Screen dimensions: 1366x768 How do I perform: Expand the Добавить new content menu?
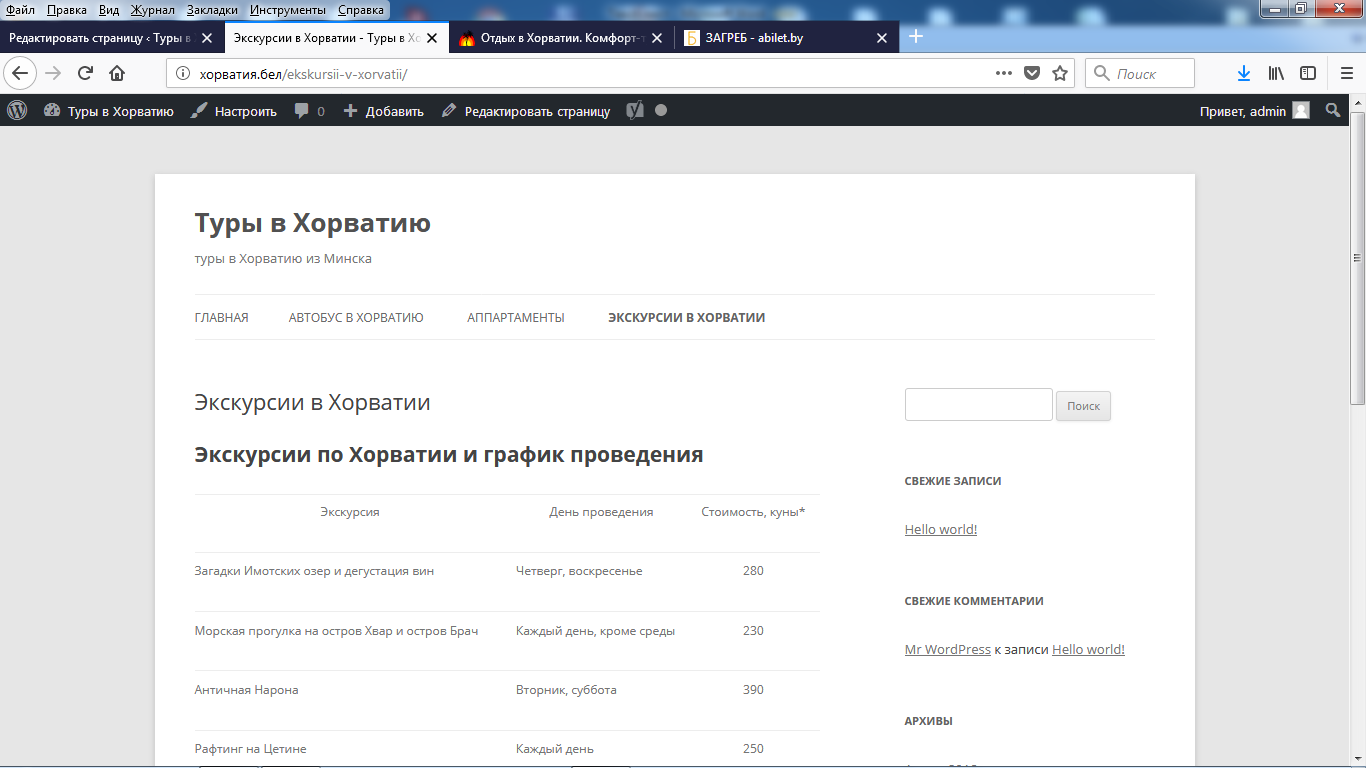coord(384,111)
